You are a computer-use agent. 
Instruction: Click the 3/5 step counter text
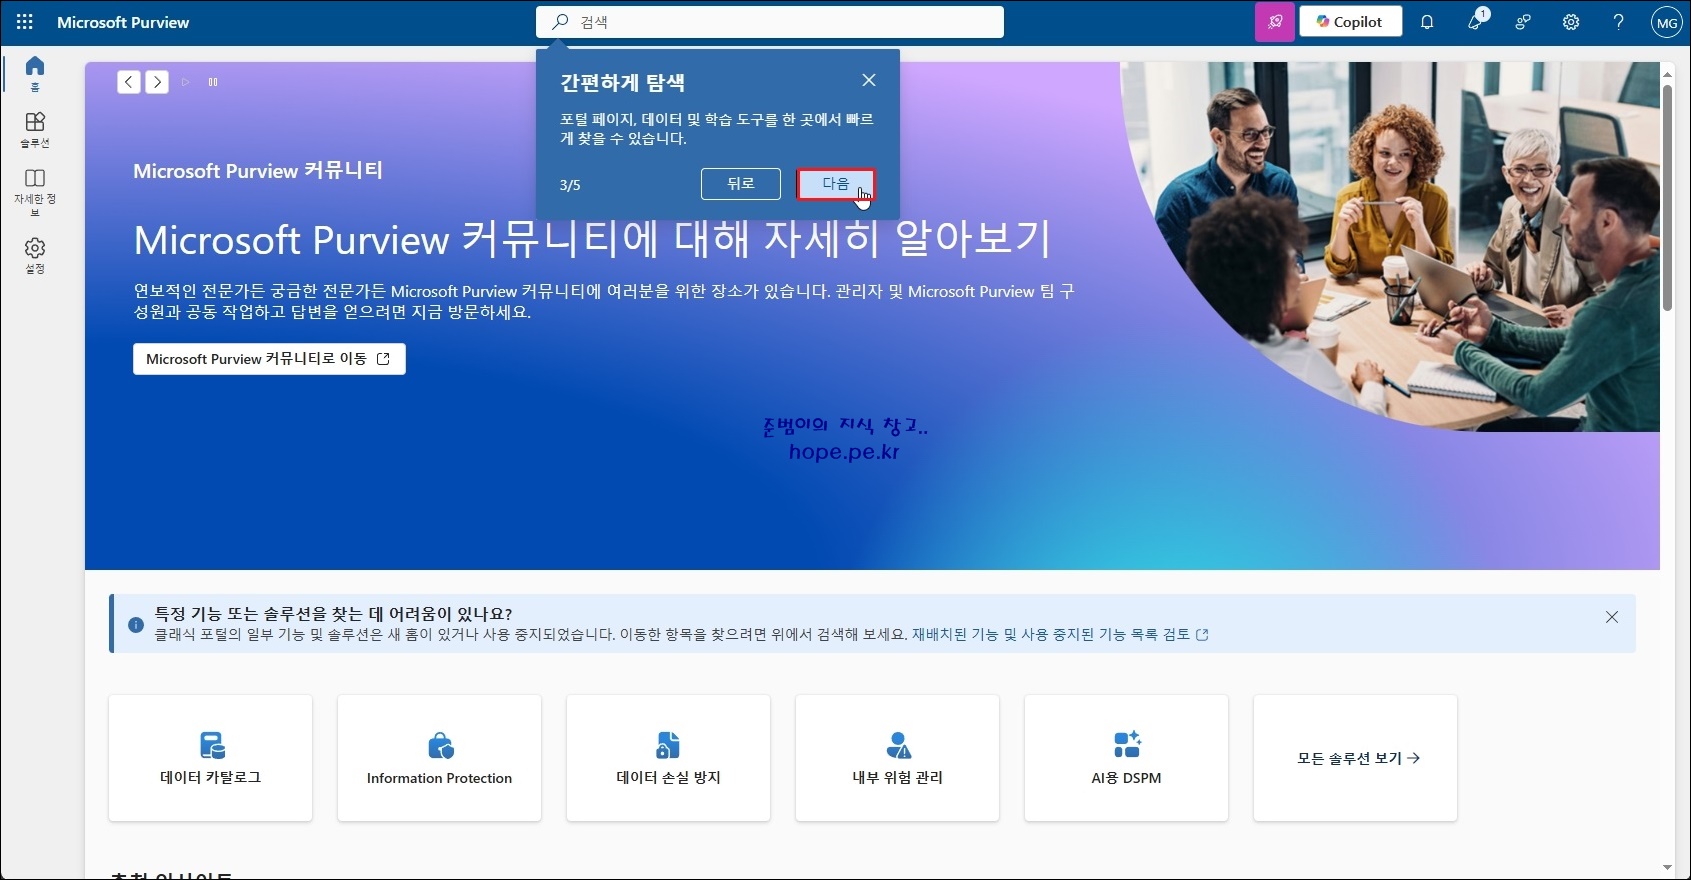pyautogui.click(x=570, y=185)
